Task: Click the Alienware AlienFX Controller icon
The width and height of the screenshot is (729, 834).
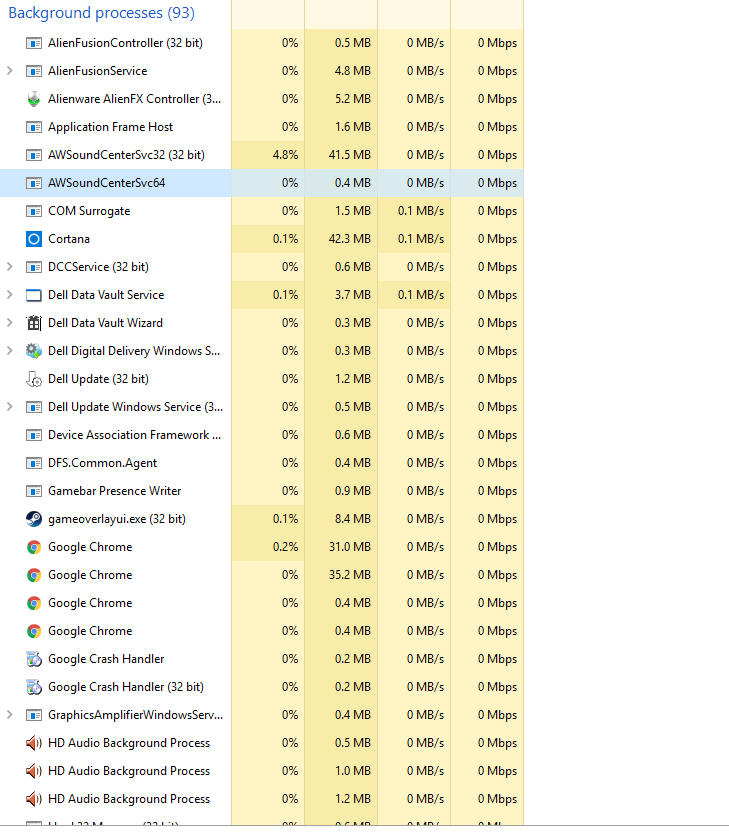Action: click(x=33, y=99)
